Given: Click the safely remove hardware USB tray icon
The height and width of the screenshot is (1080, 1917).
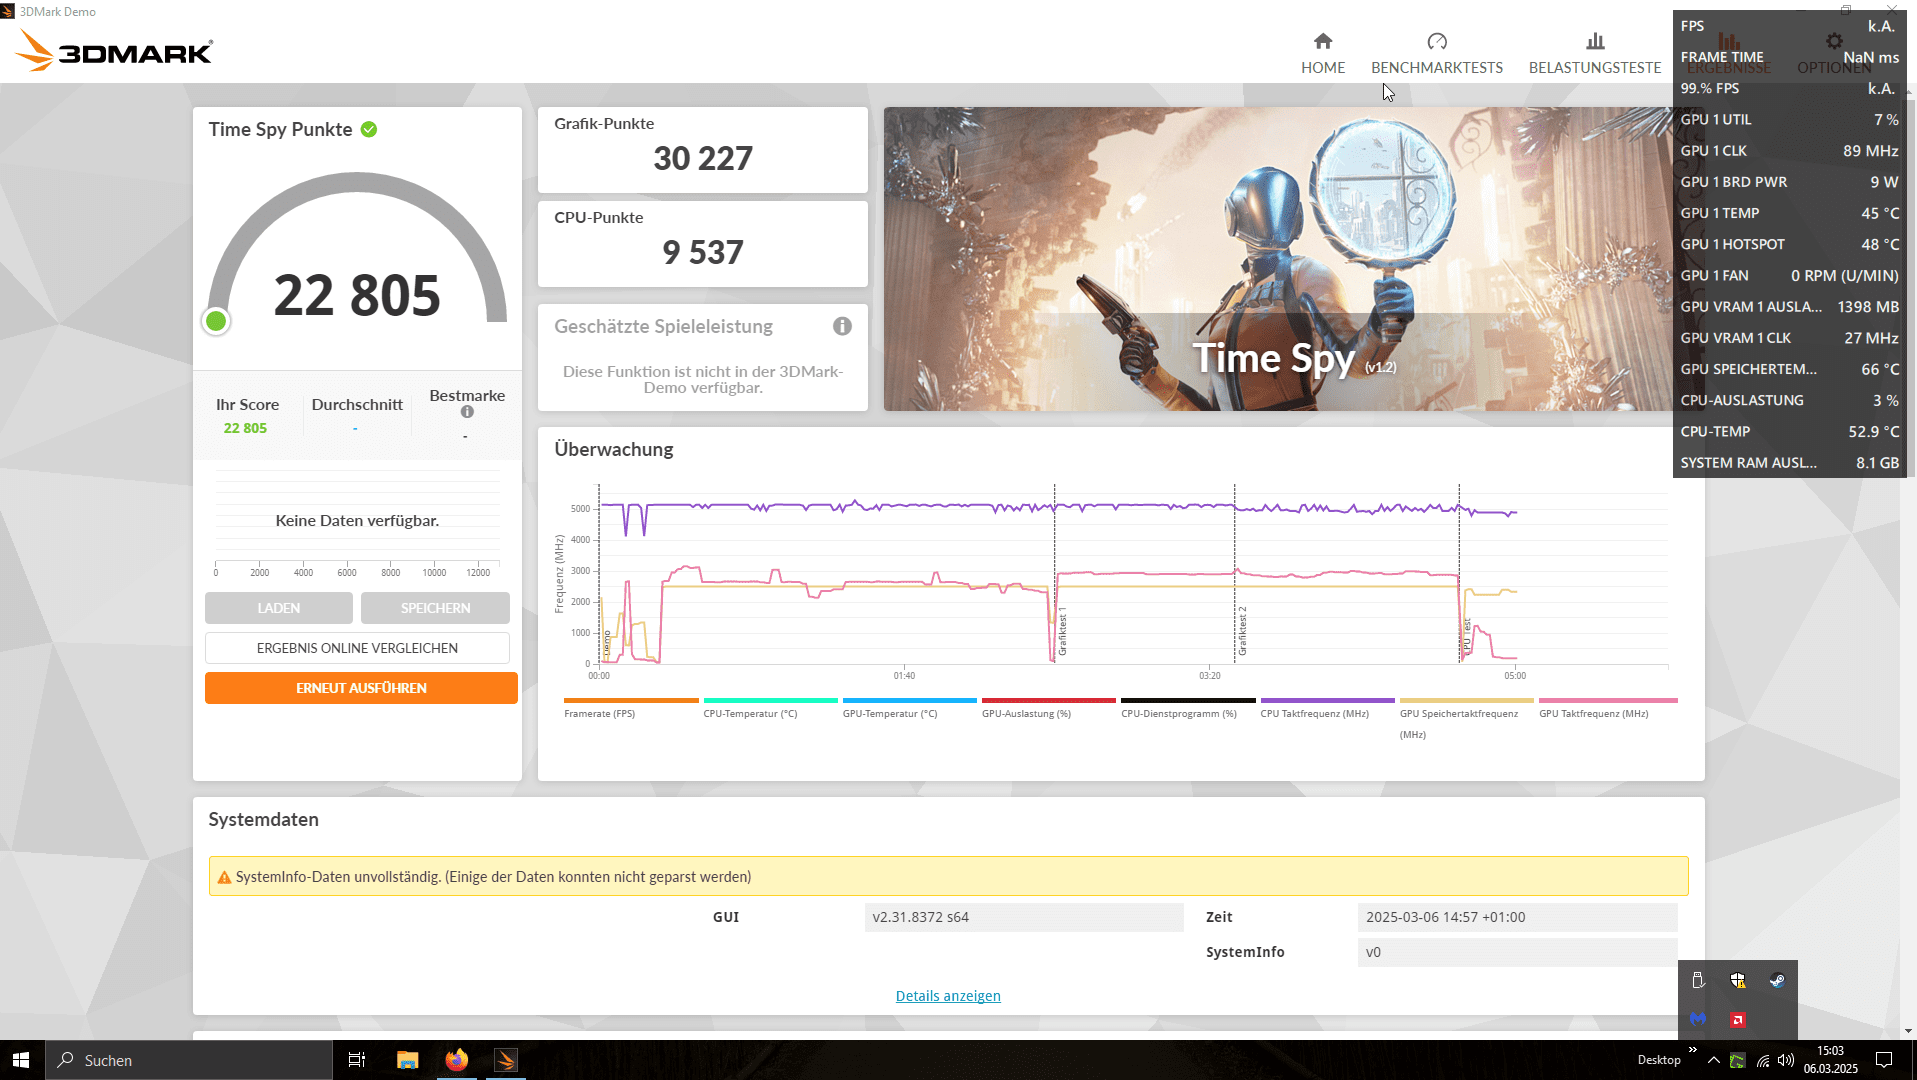Looking at the screenshot, I should pyautogui.click(x=1698, y=980).
